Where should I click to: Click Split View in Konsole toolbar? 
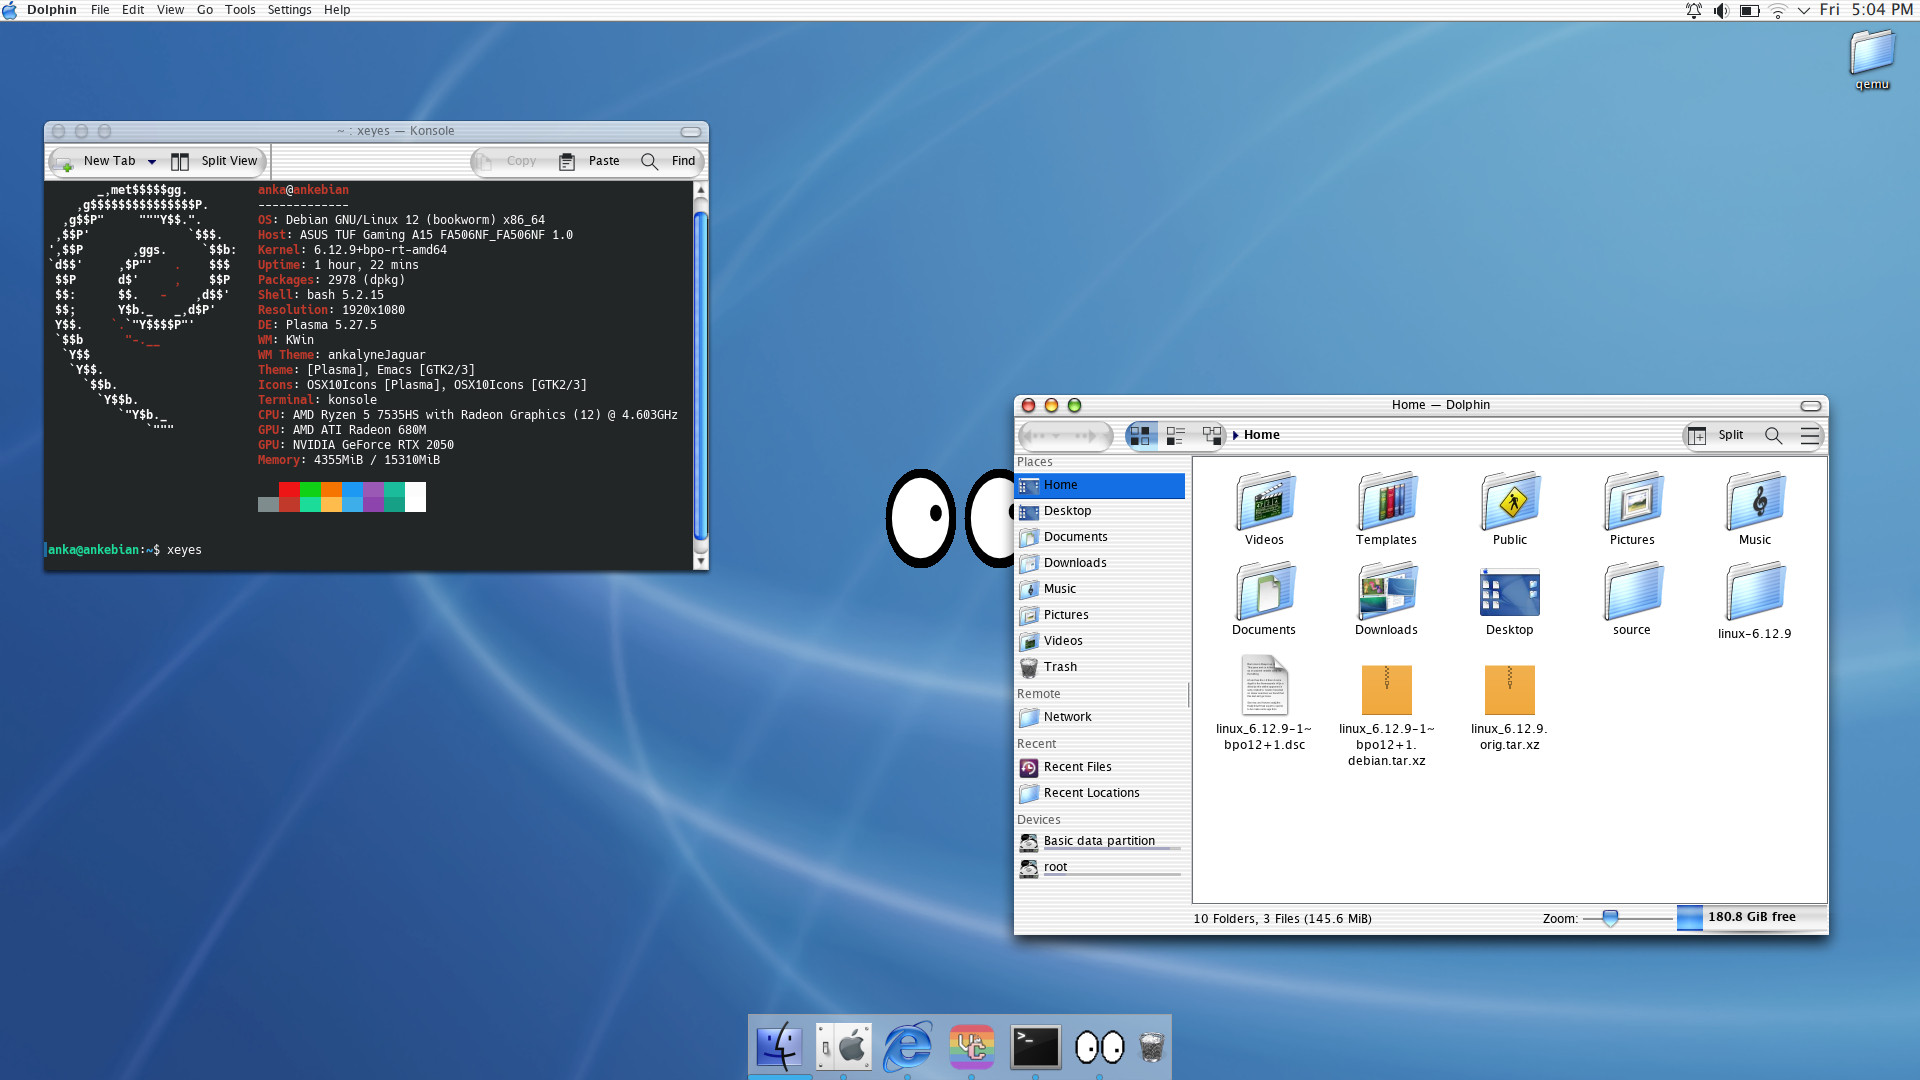coord(214,161)
